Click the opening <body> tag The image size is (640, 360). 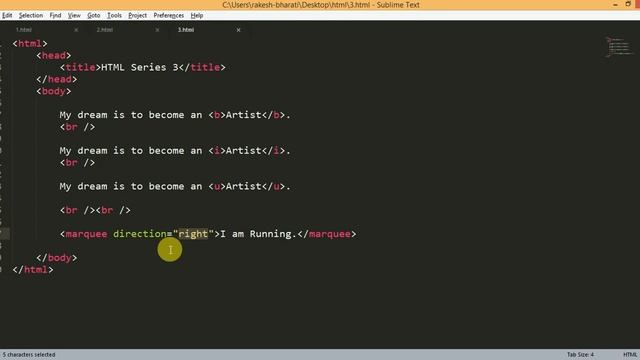click(x=53, y=91)
